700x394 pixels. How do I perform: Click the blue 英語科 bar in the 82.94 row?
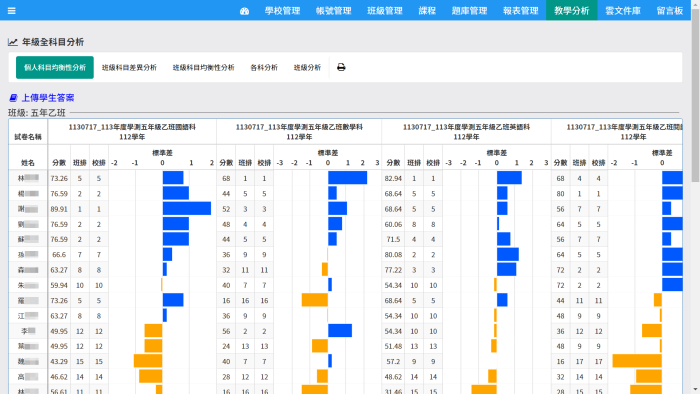pyautogui.click(x=509, y=178)
